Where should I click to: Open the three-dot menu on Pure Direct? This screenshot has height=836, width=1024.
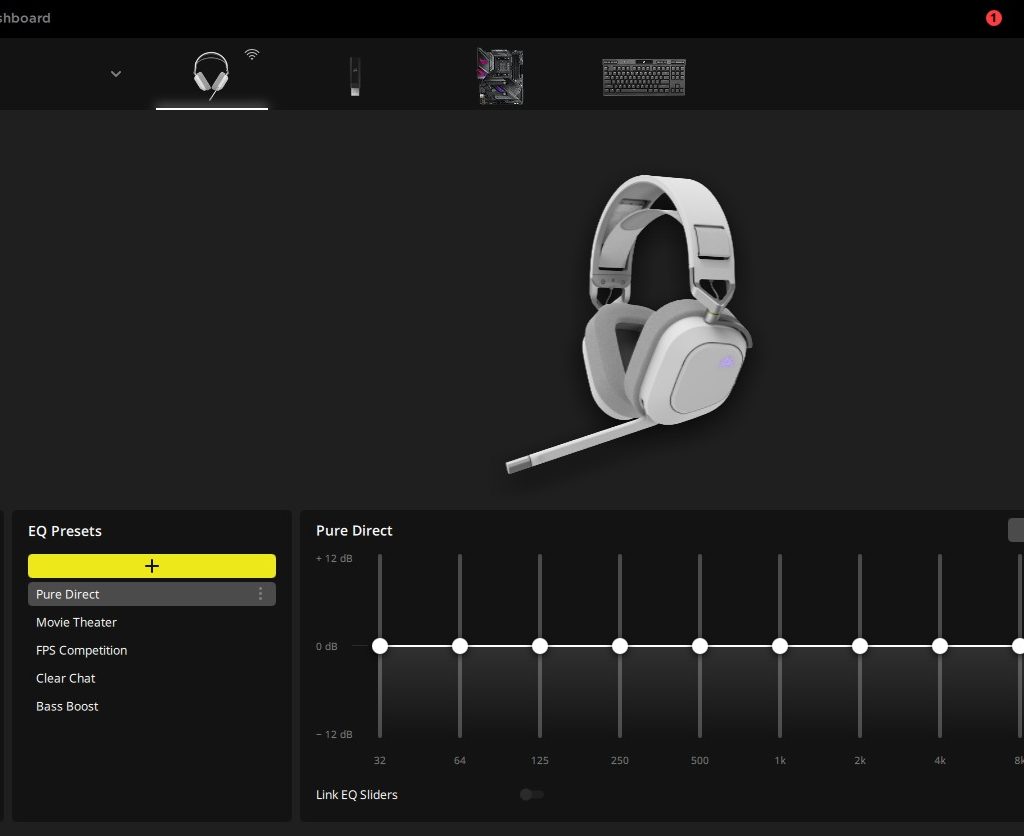pyautogui.click(x=261, y=594)
